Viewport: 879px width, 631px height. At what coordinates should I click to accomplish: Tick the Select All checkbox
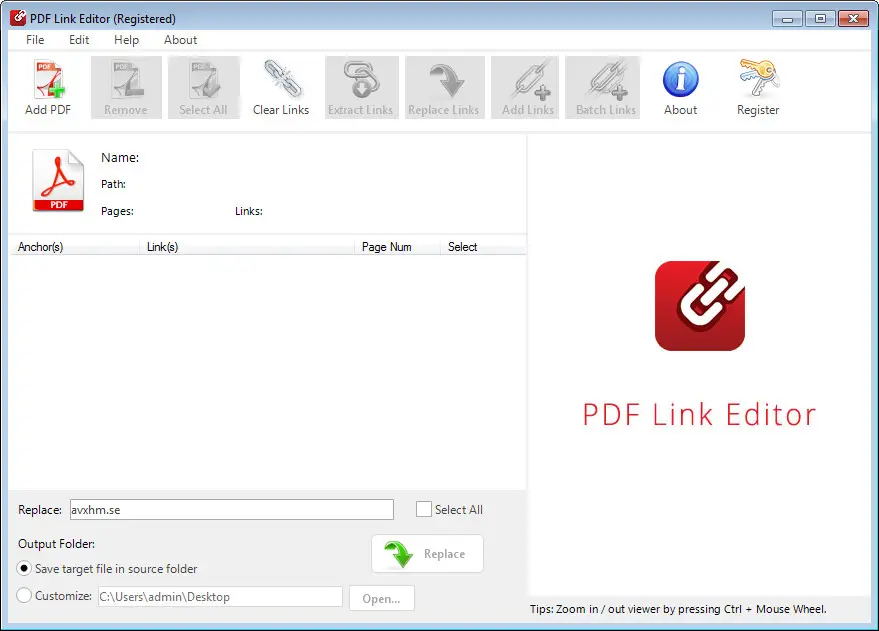424,509
